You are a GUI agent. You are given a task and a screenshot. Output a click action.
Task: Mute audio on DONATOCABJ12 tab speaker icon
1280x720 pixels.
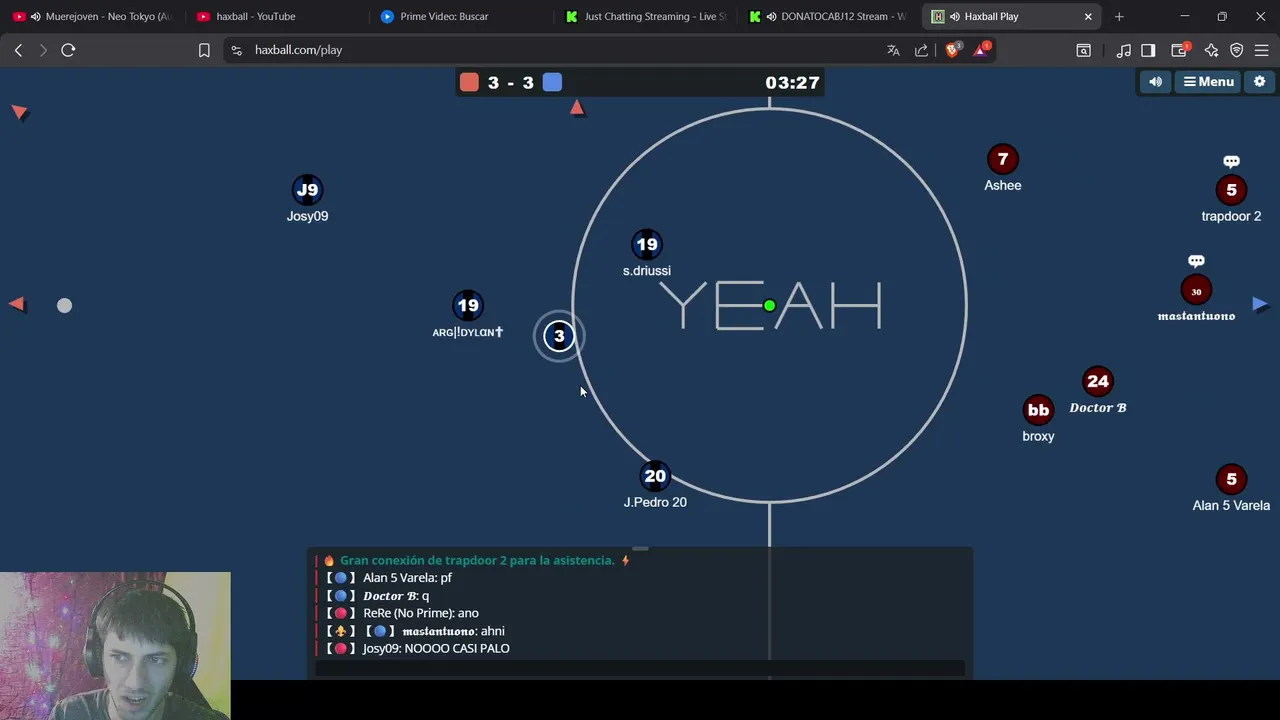(x=772, y=17)
